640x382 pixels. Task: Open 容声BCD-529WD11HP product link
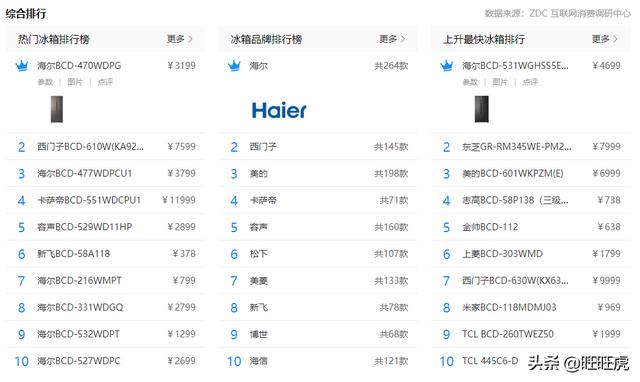[84, 227]
